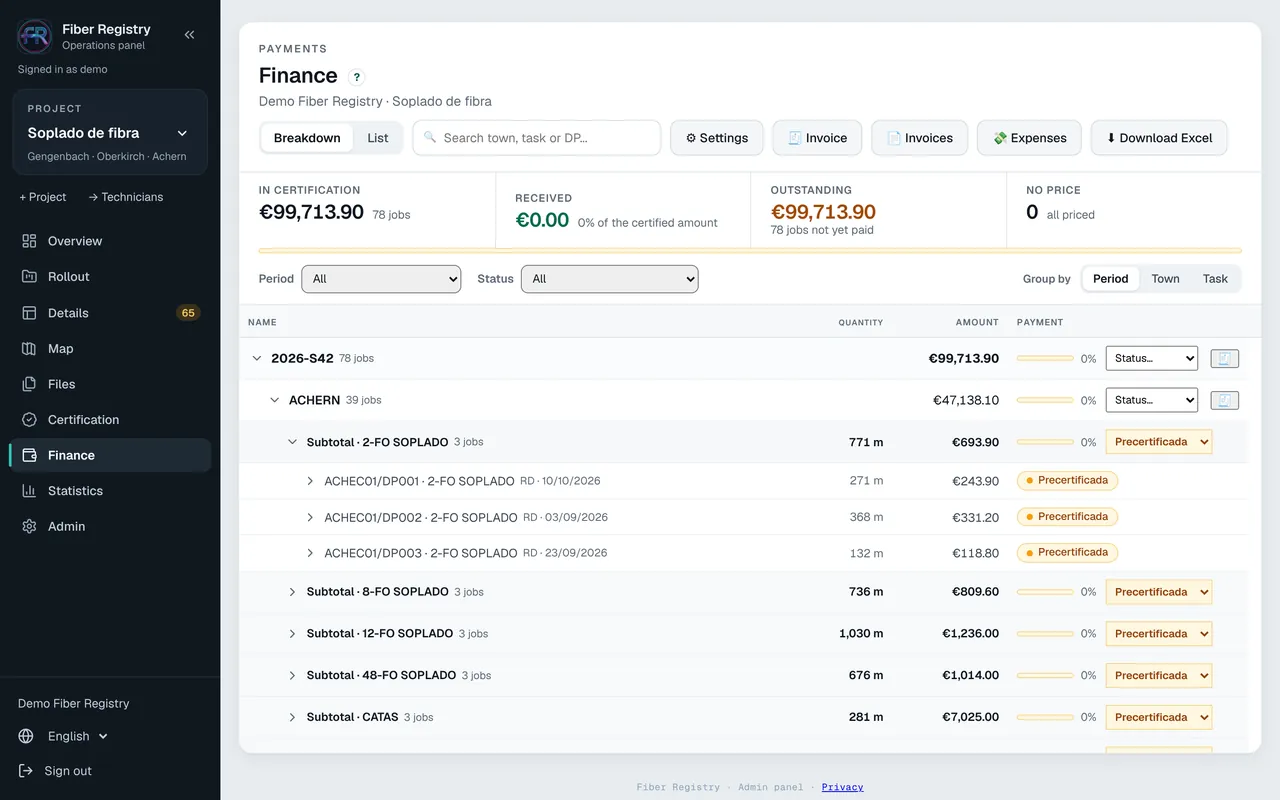The width and height of the screenshot is (1280, 800).
Task: Click the search town, task or DP field
Action: (537, 138)
